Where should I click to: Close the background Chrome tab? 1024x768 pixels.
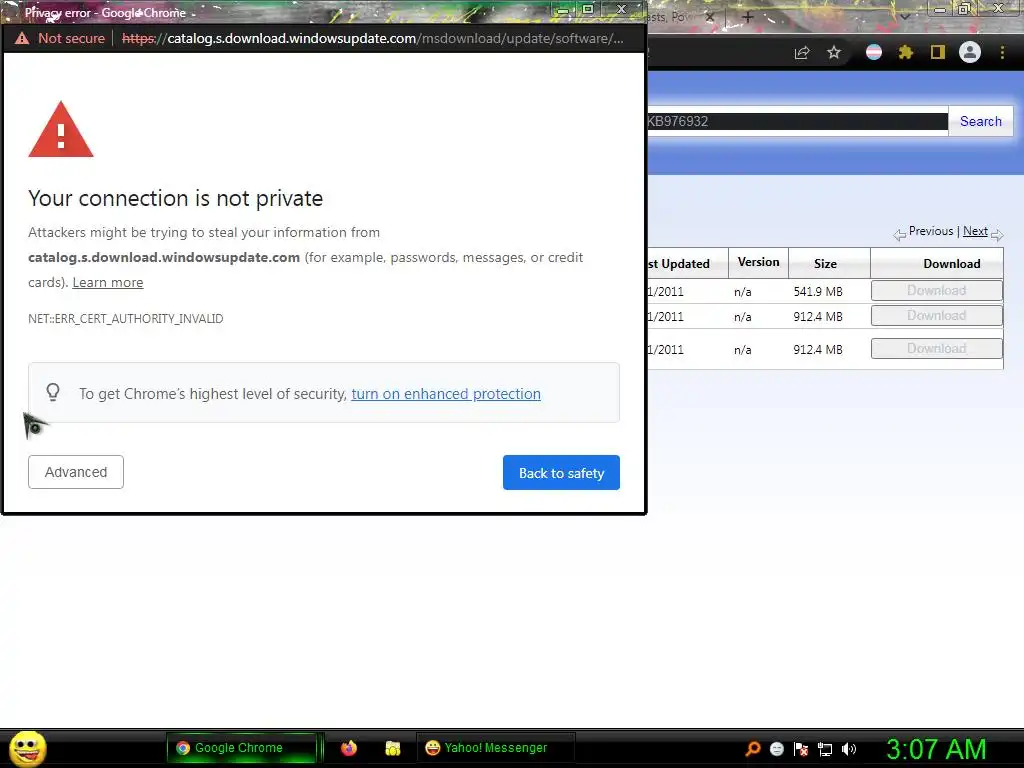(x=710, y=17)
